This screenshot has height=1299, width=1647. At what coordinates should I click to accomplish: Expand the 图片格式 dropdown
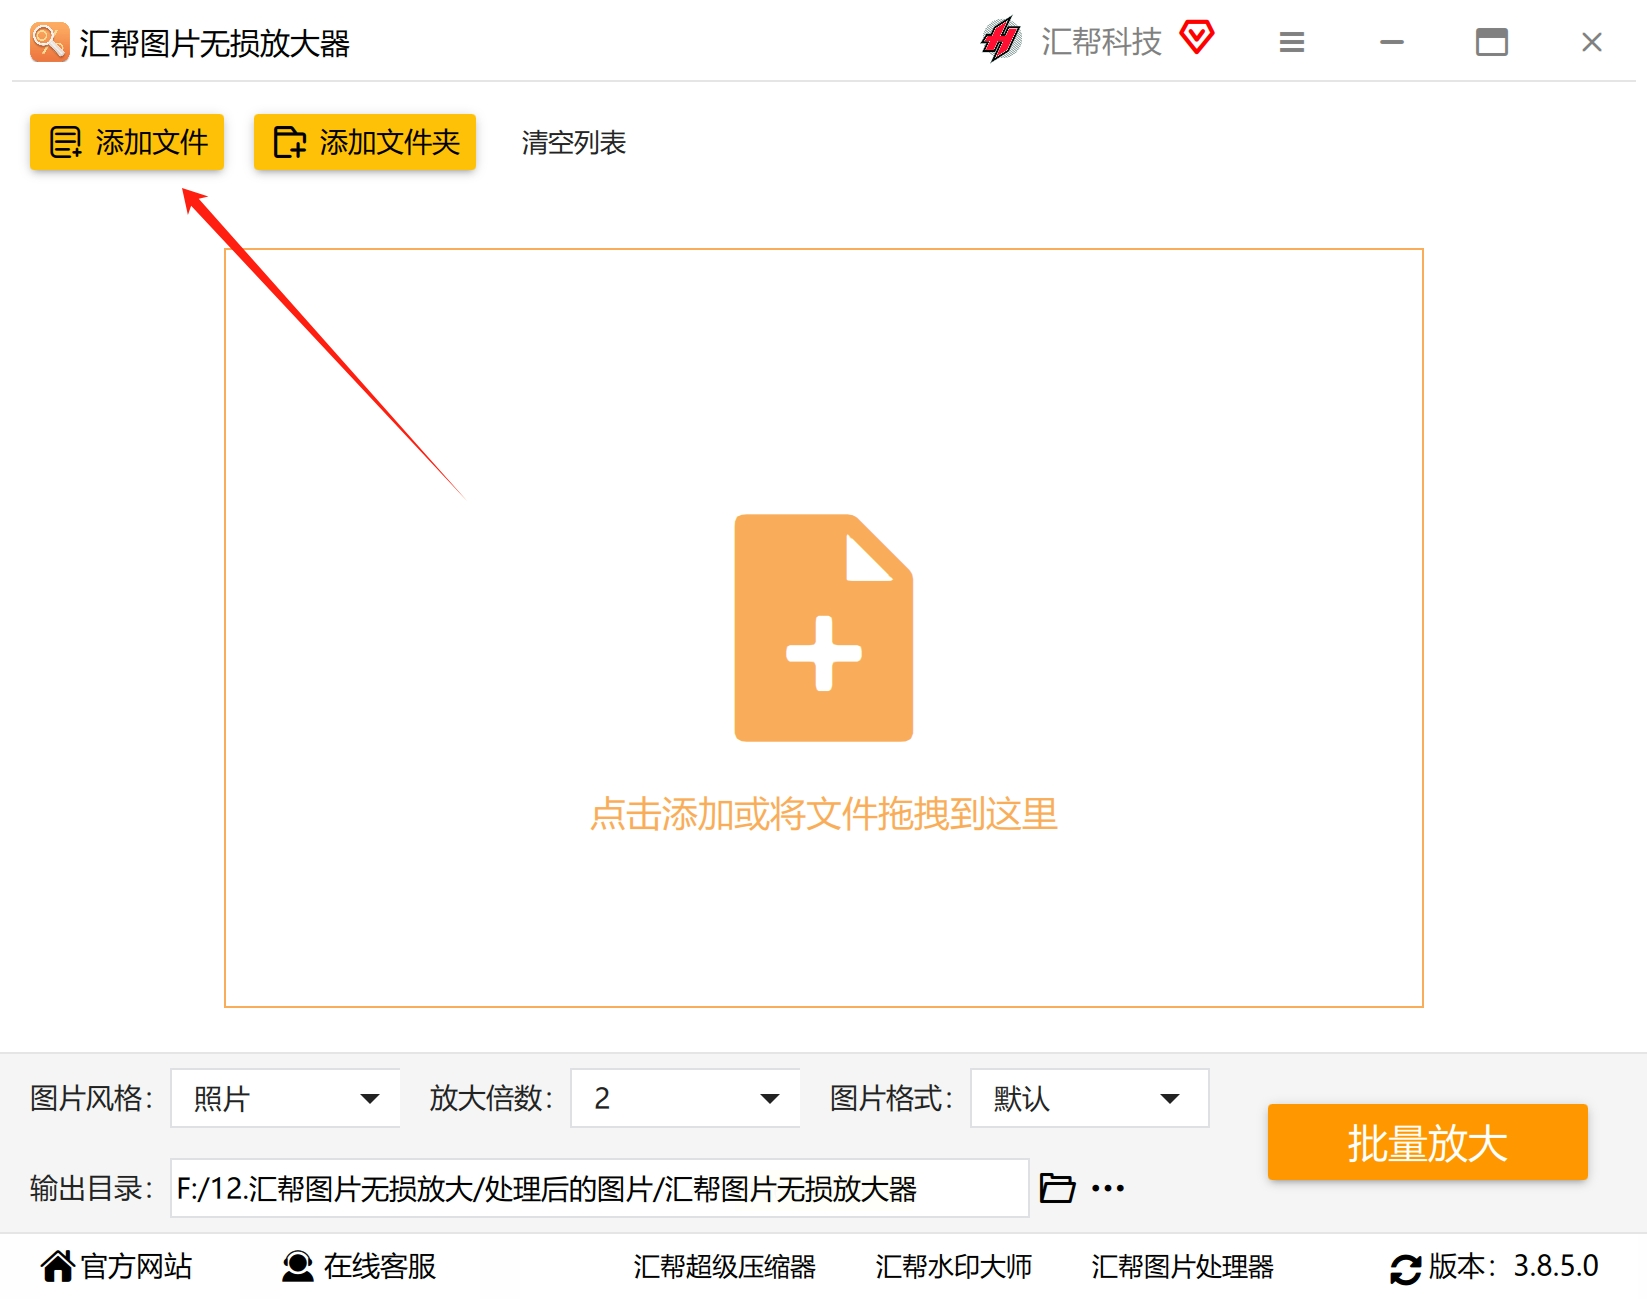click(x=1089, y=1098)
